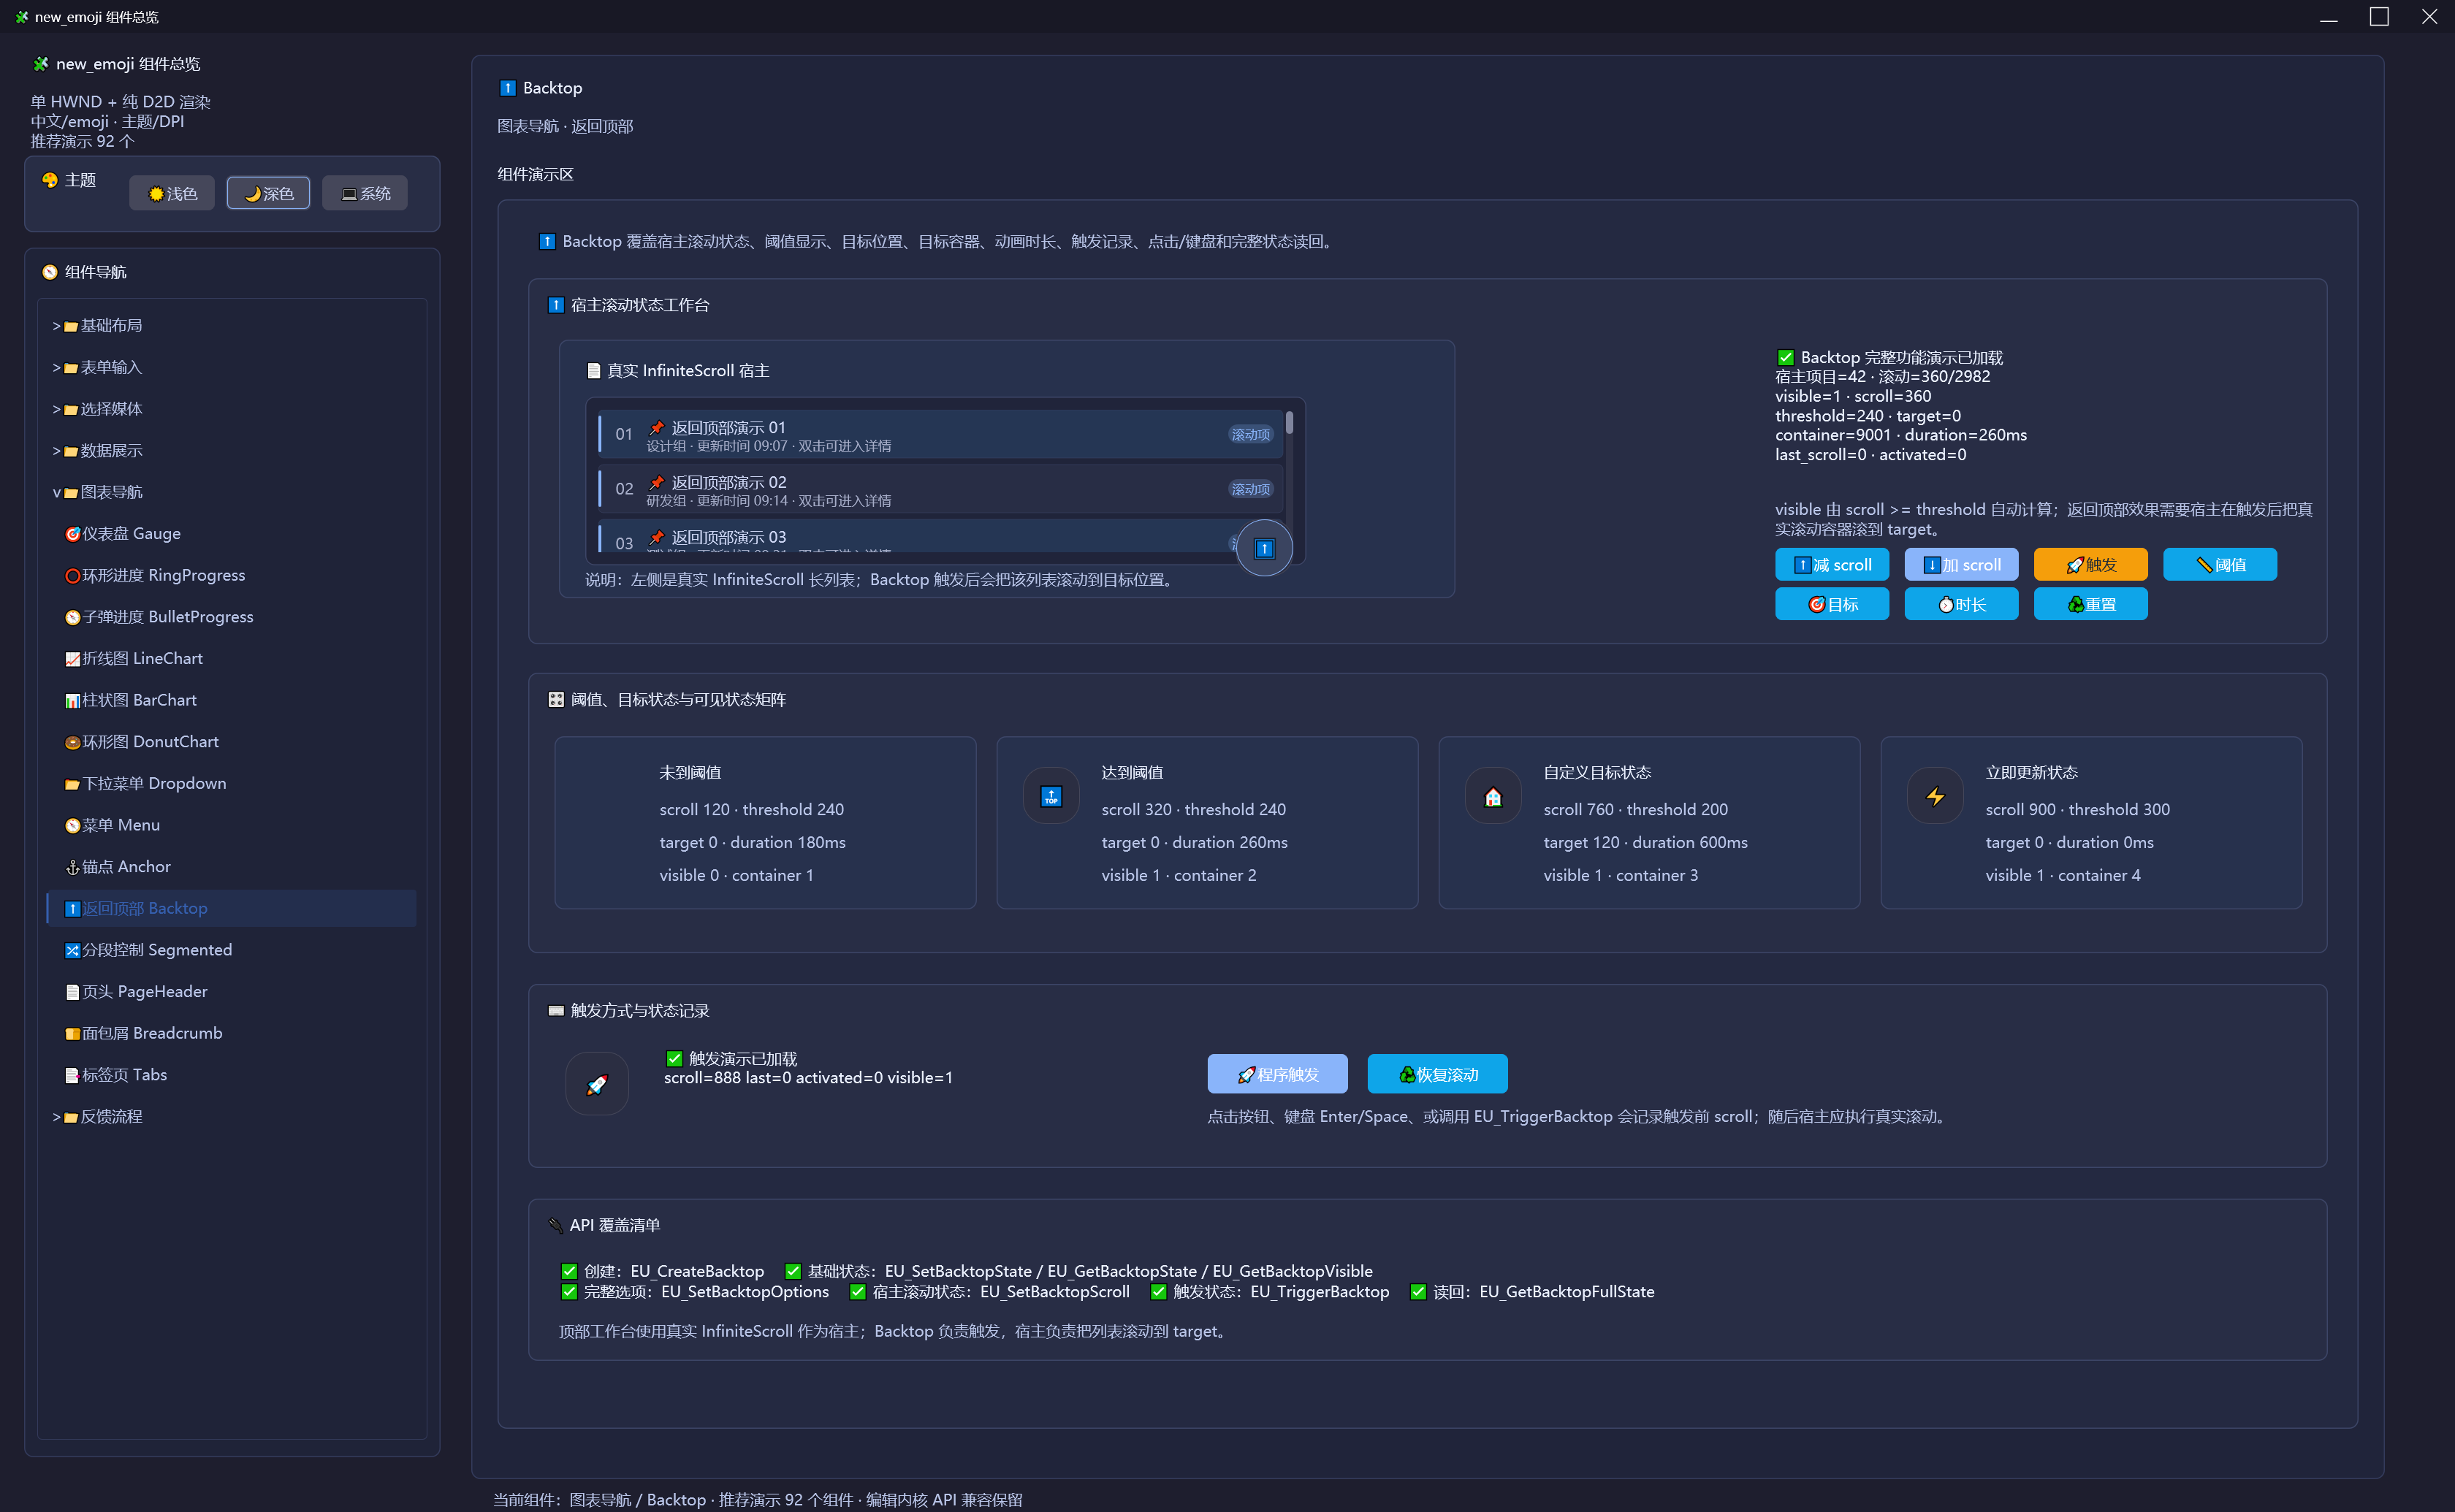
Task: Click the palette icon beside 主题
Action: click(x=50, y=180)
